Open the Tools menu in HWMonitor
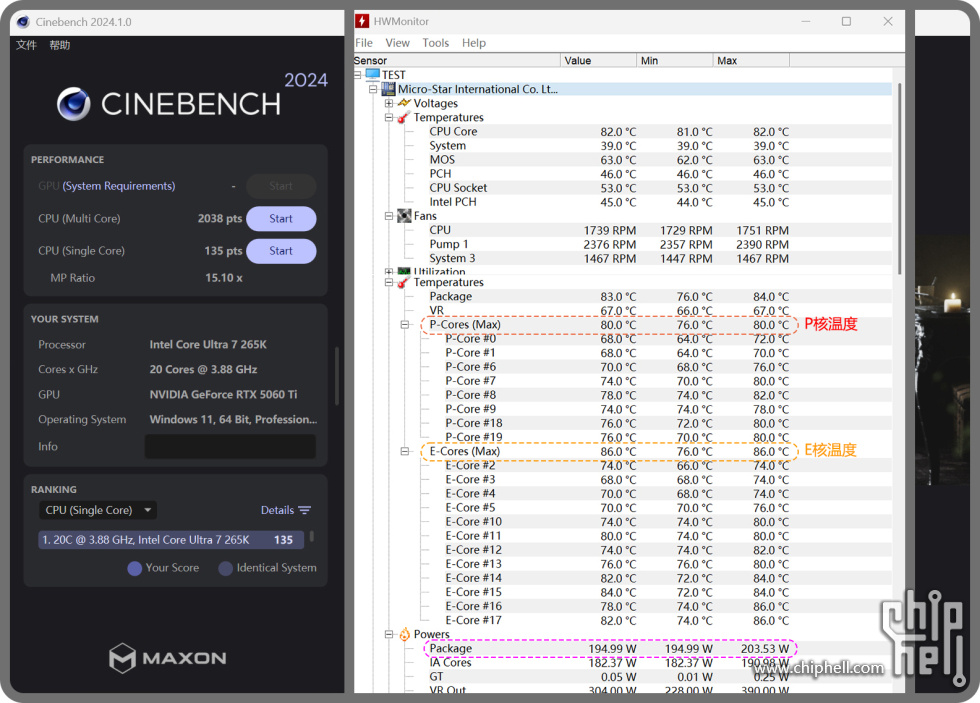Screen dimensions: 980x703 tap(436, 42)
